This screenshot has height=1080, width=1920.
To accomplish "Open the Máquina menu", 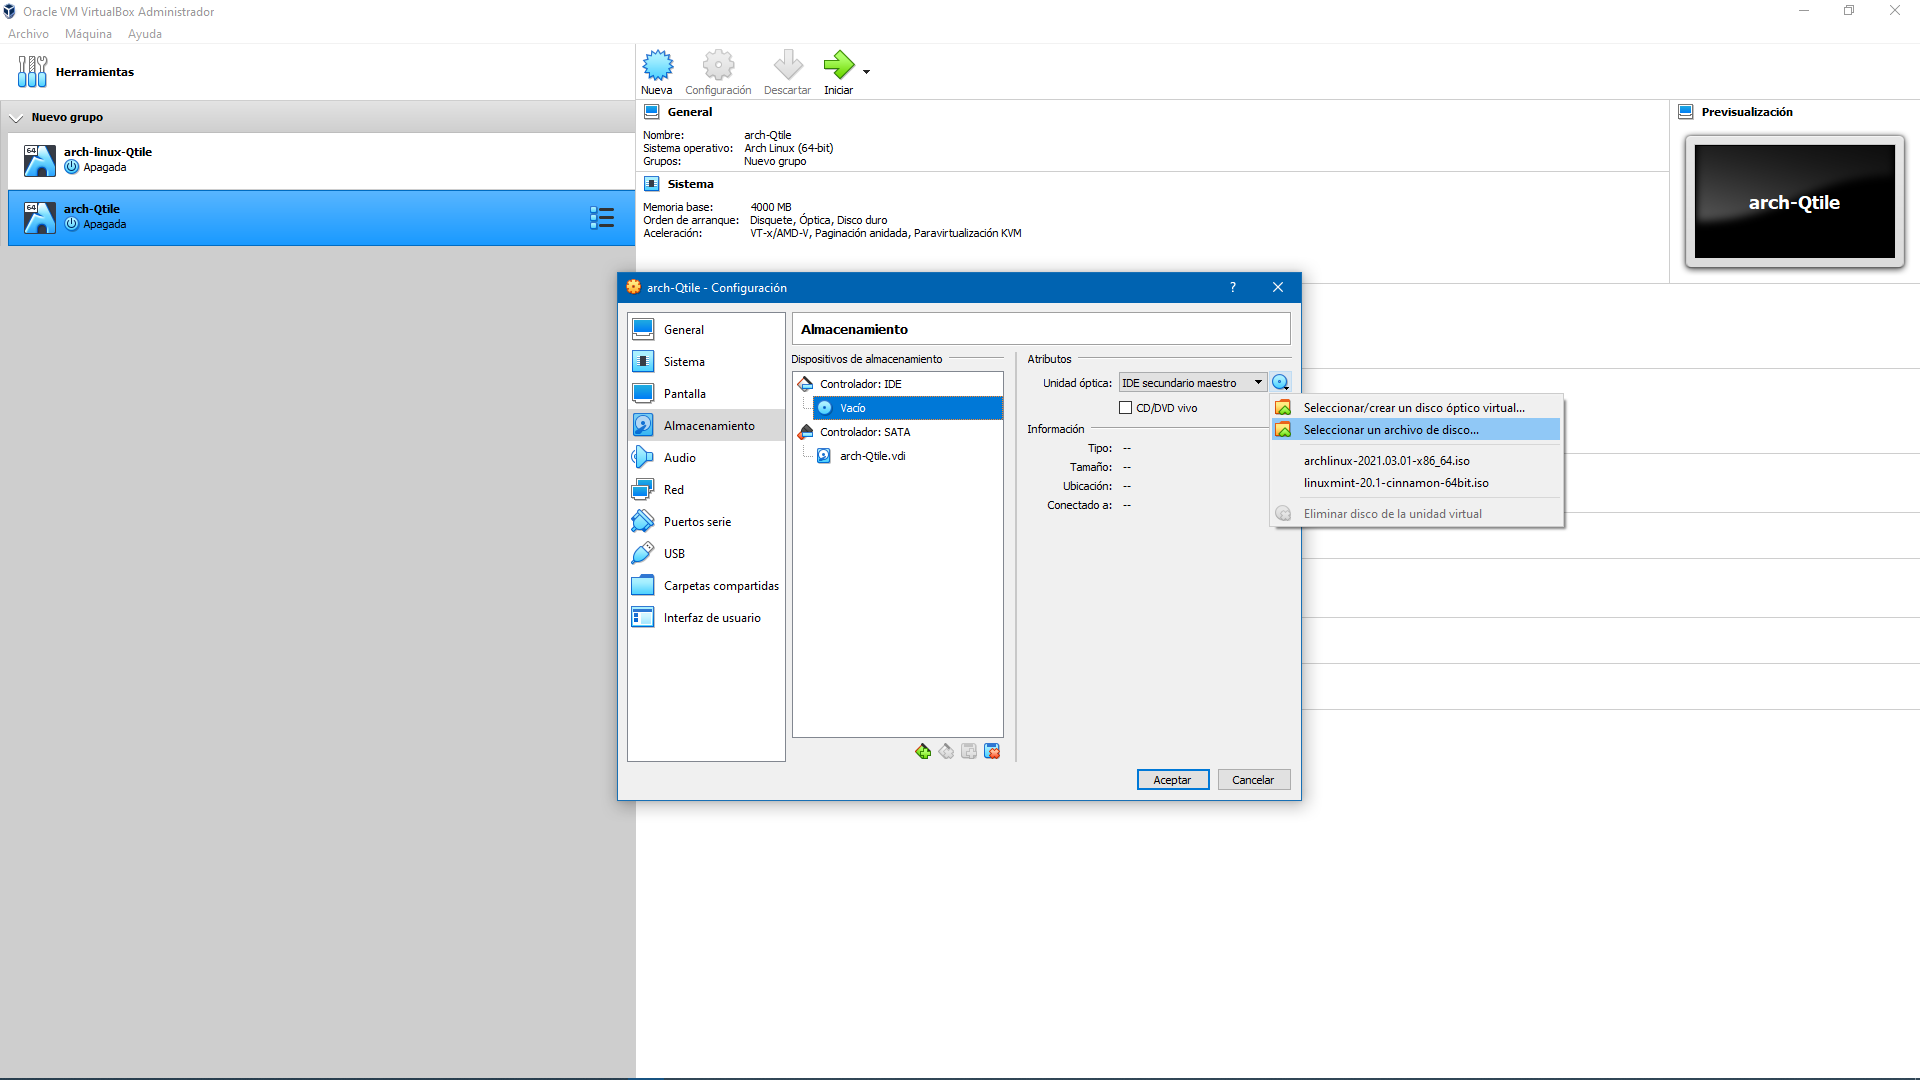I will [x=88, y=34].
